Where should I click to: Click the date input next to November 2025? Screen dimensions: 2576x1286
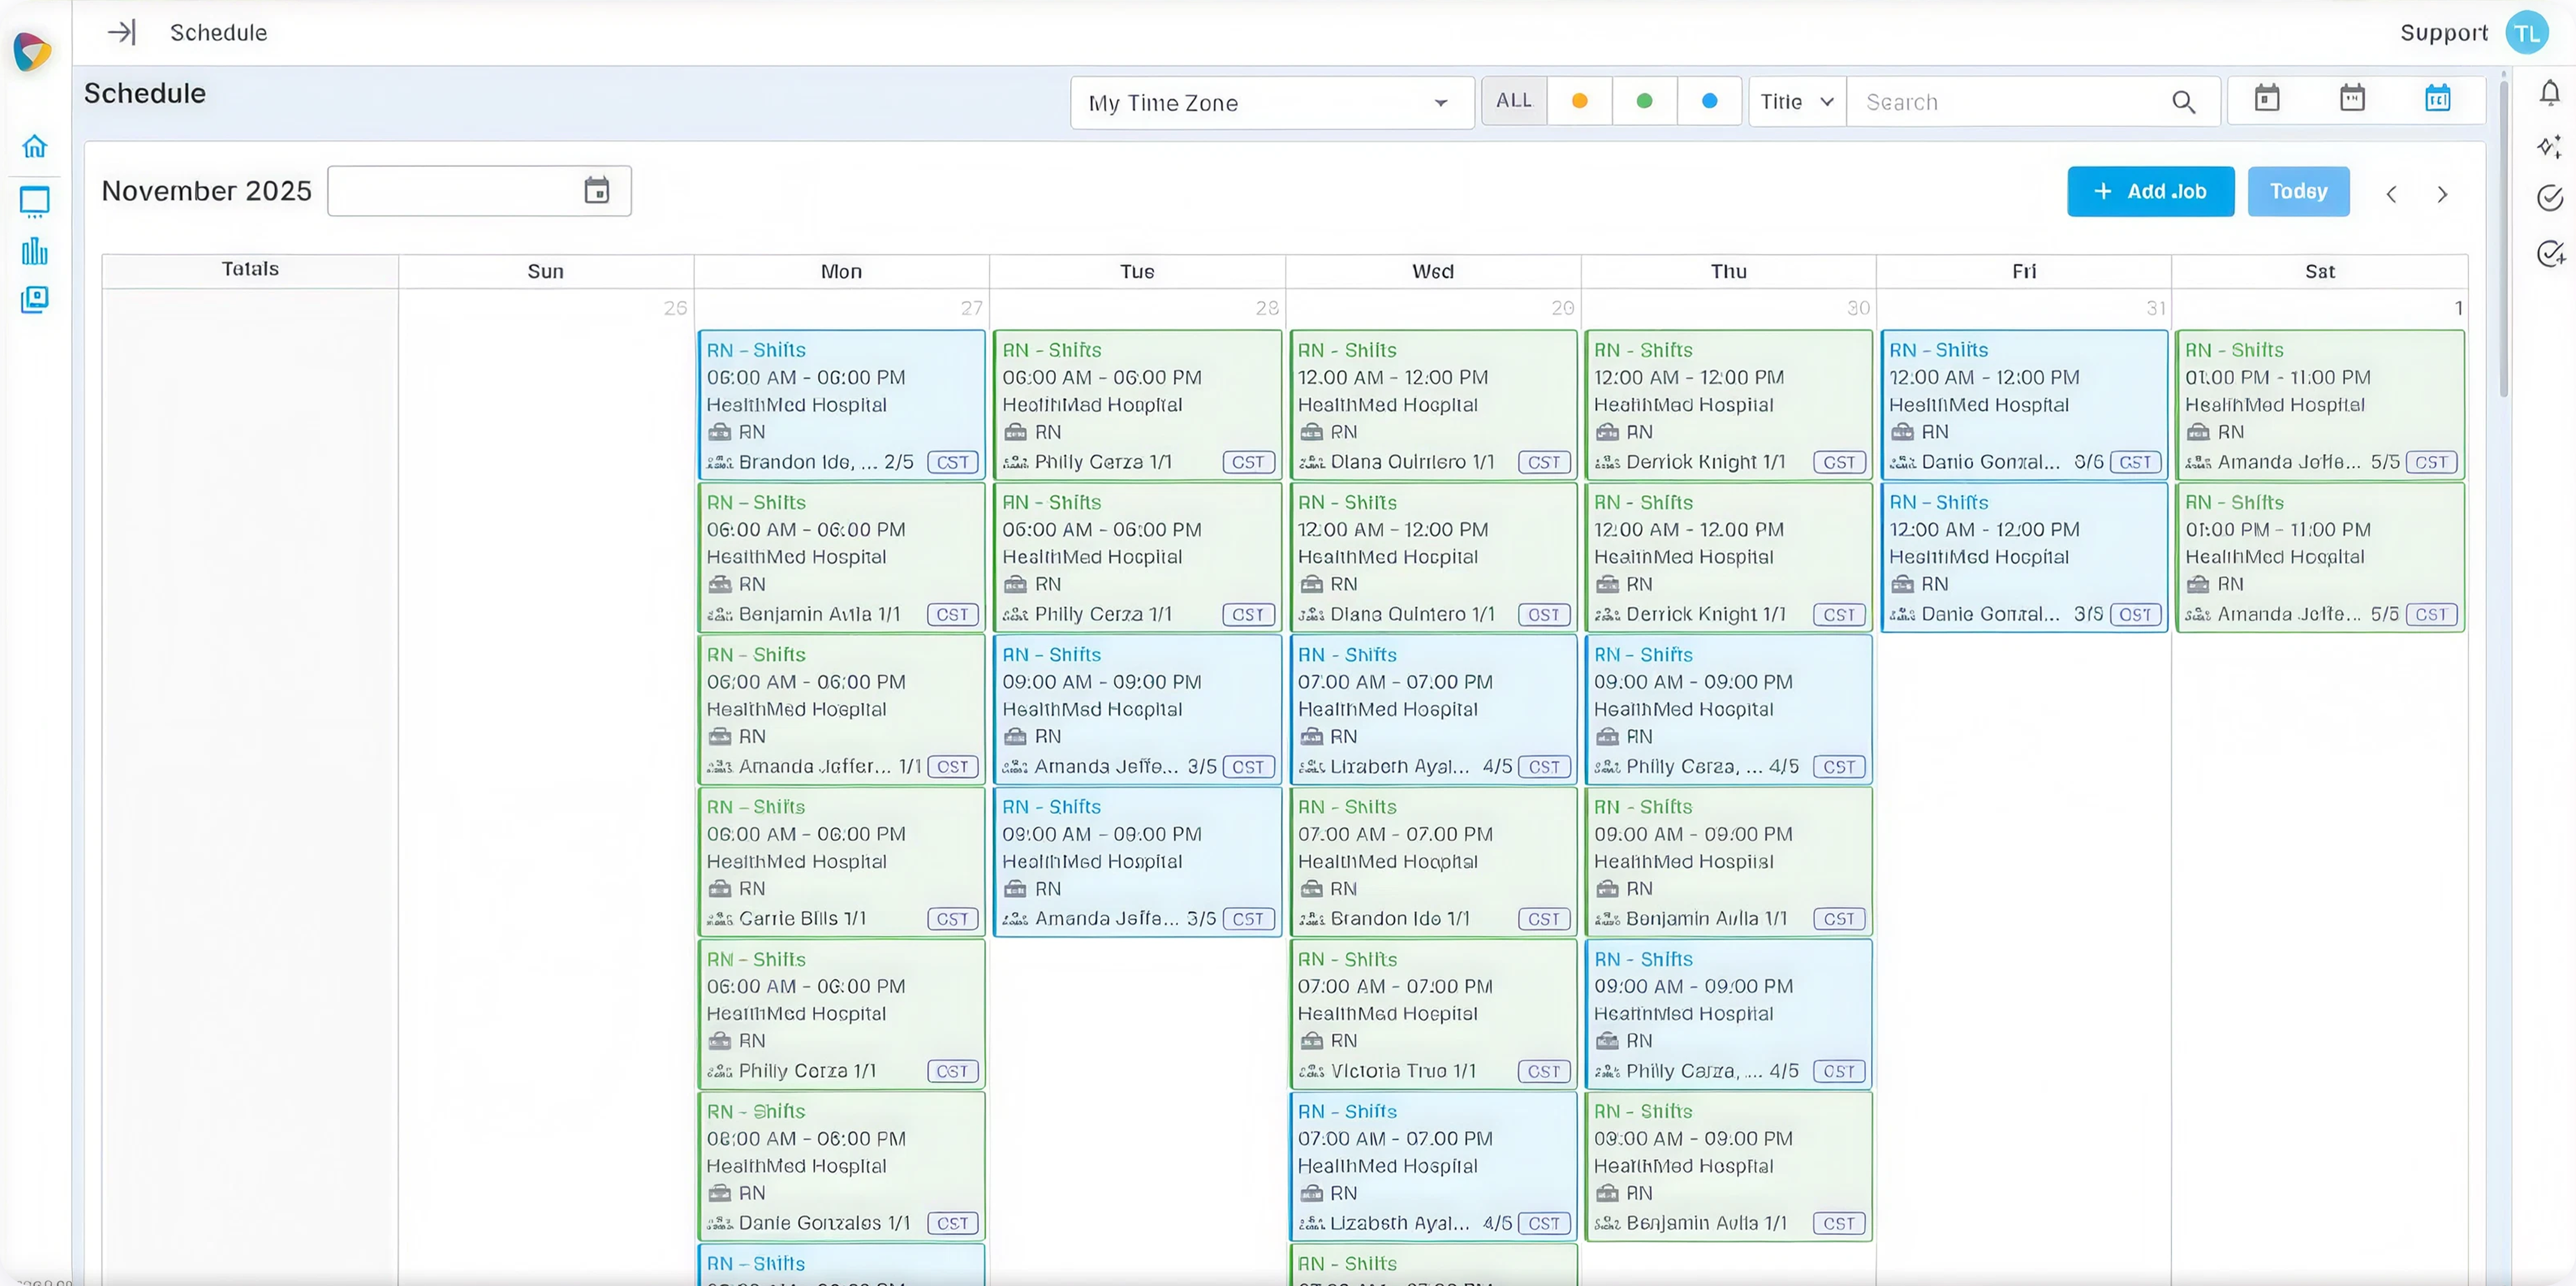479,190
